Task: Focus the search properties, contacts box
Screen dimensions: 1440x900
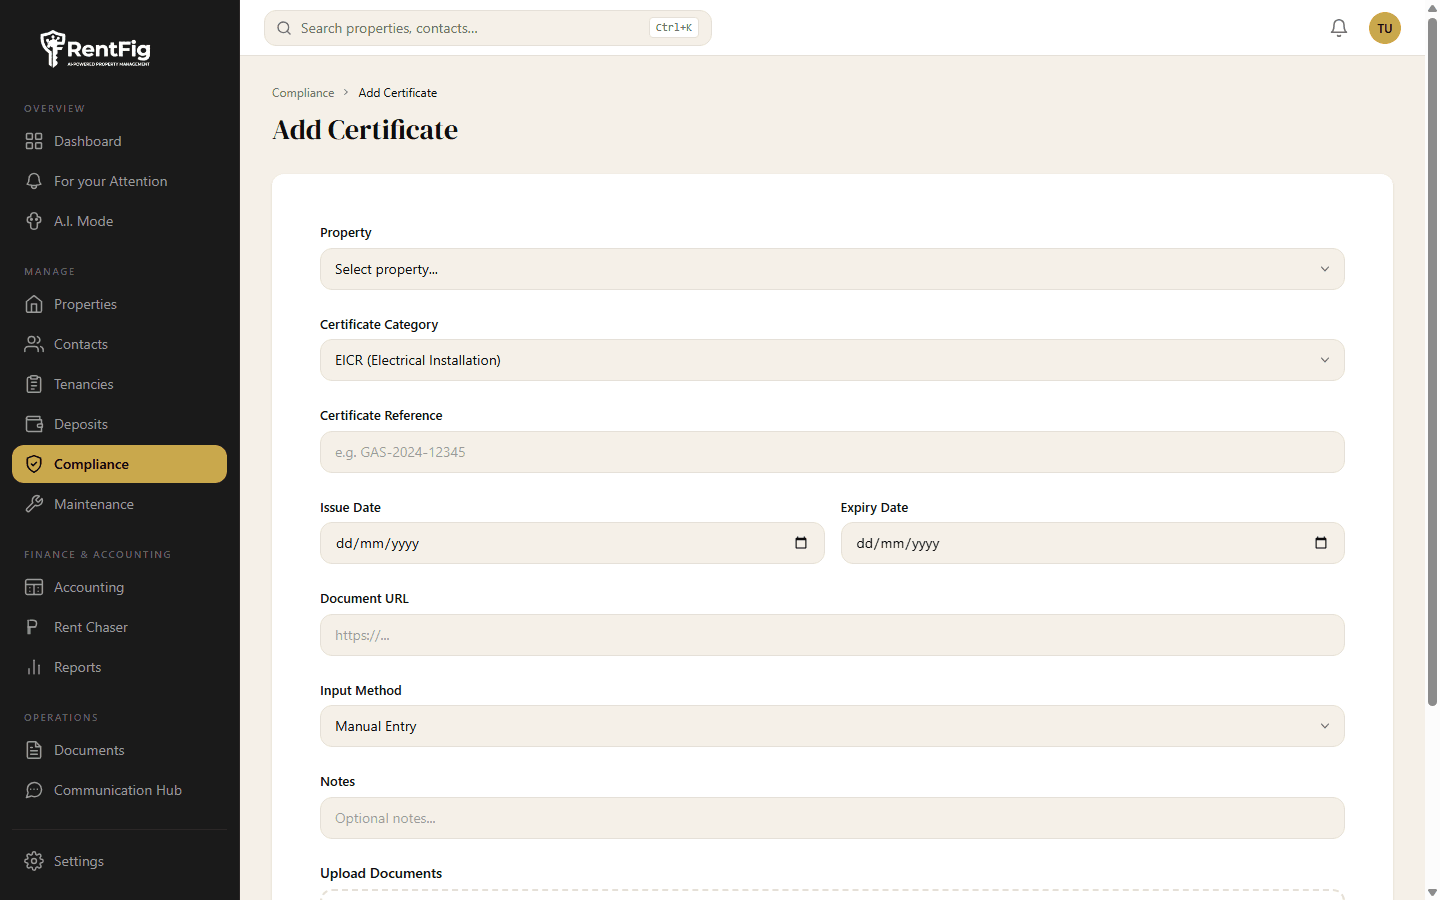Action: [x=488, y=28]
